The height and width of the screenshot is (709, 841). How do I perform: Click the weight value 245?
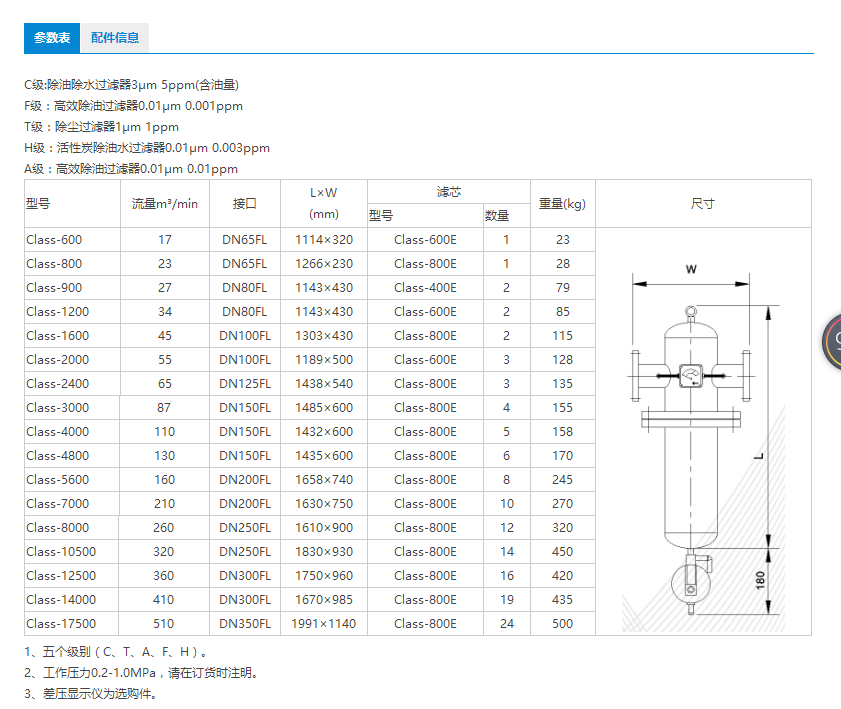coord(563,480)
